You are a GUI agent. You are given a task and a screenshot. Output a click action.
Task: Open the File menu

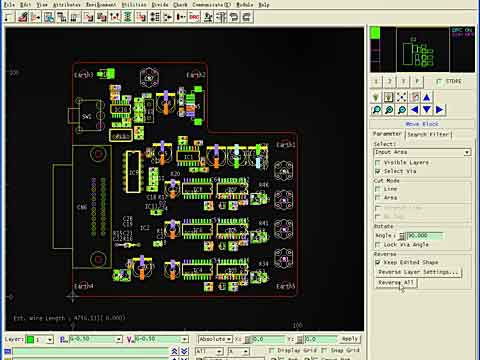(9, 5)
